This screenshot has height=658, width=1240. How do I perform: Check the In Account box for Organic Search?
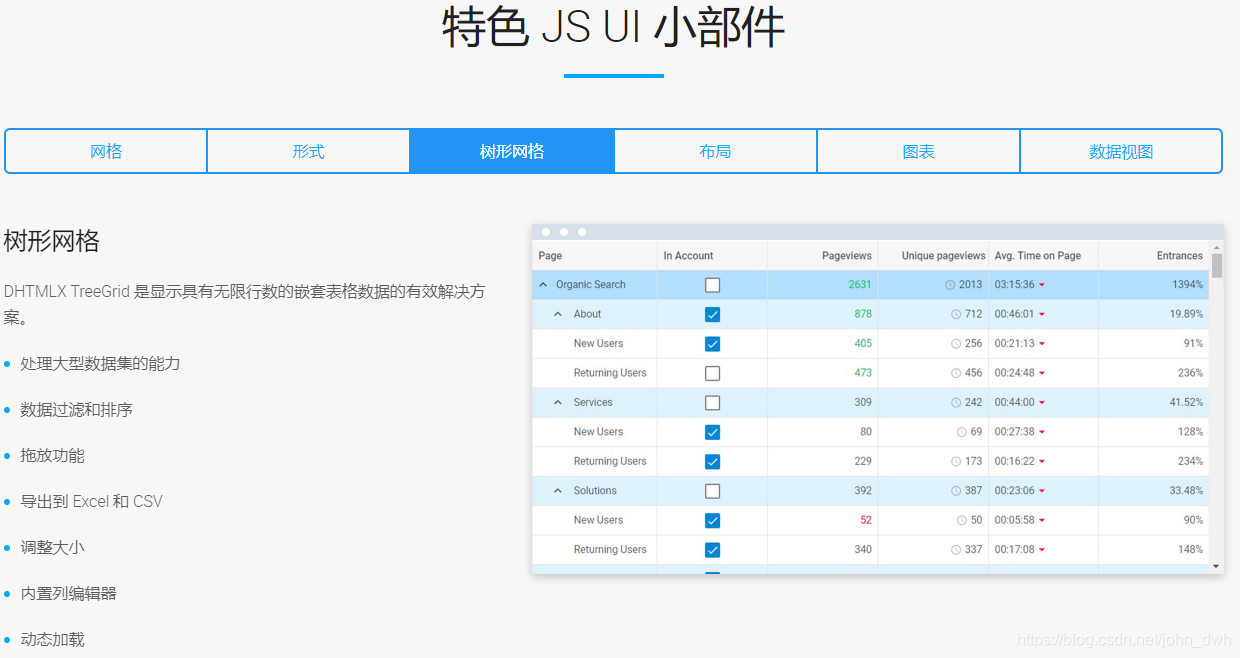tap(712, 284)
